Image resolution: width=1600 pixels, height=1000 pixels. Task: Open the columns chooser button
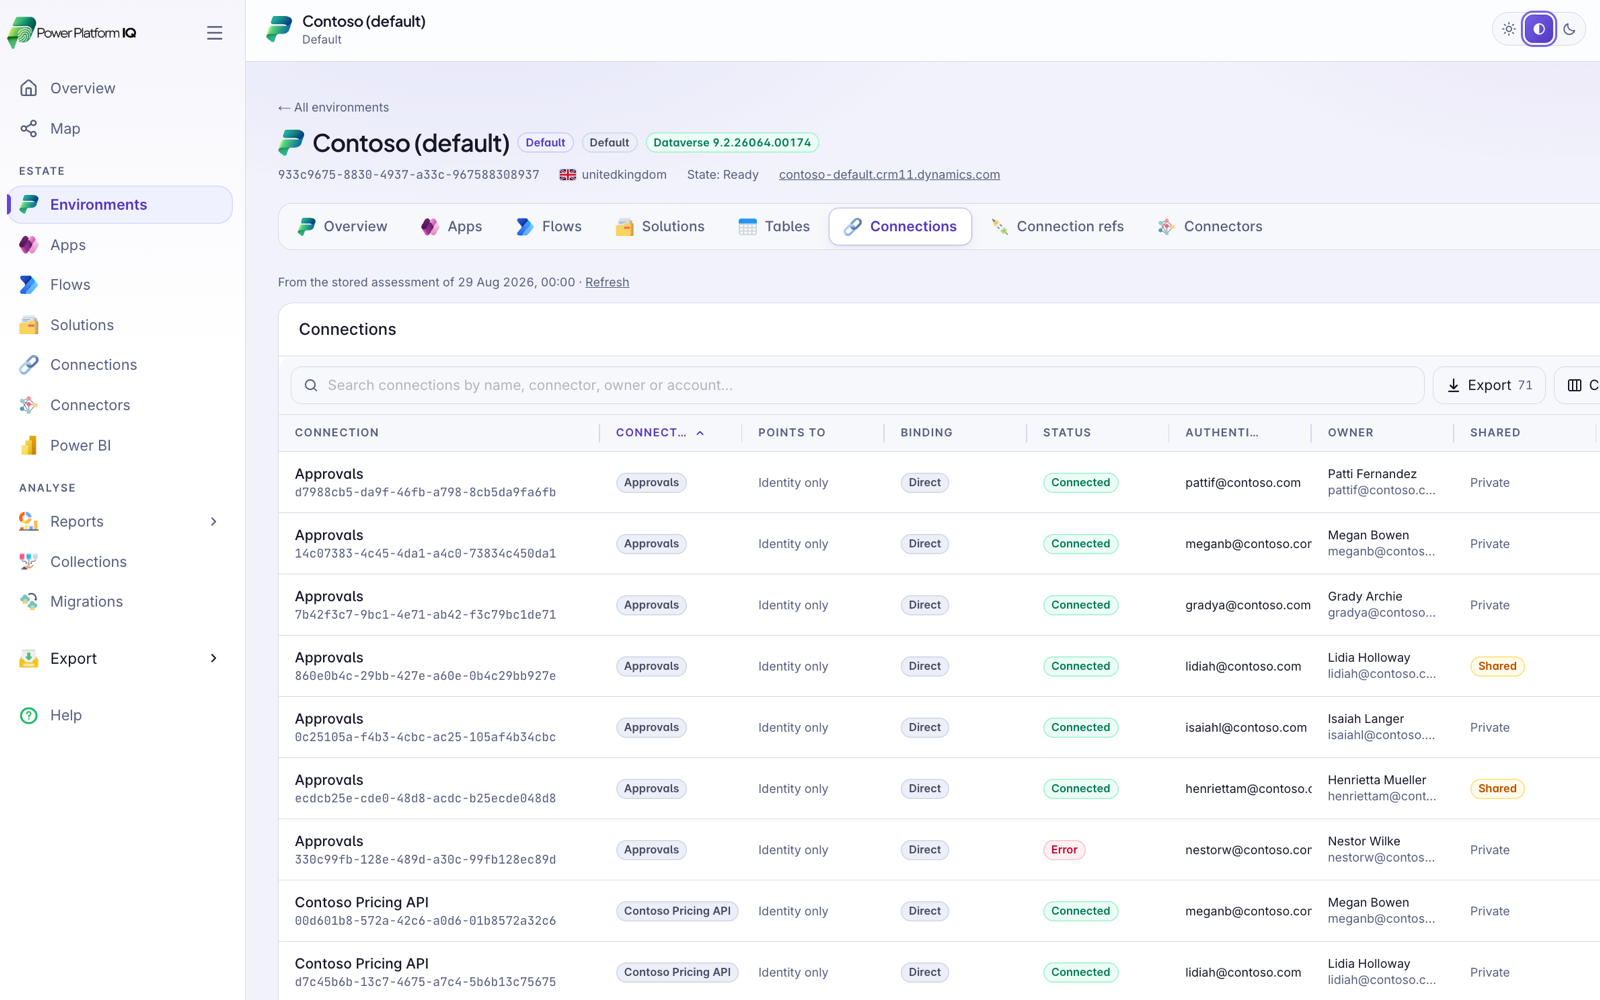tap(1578, 385)
